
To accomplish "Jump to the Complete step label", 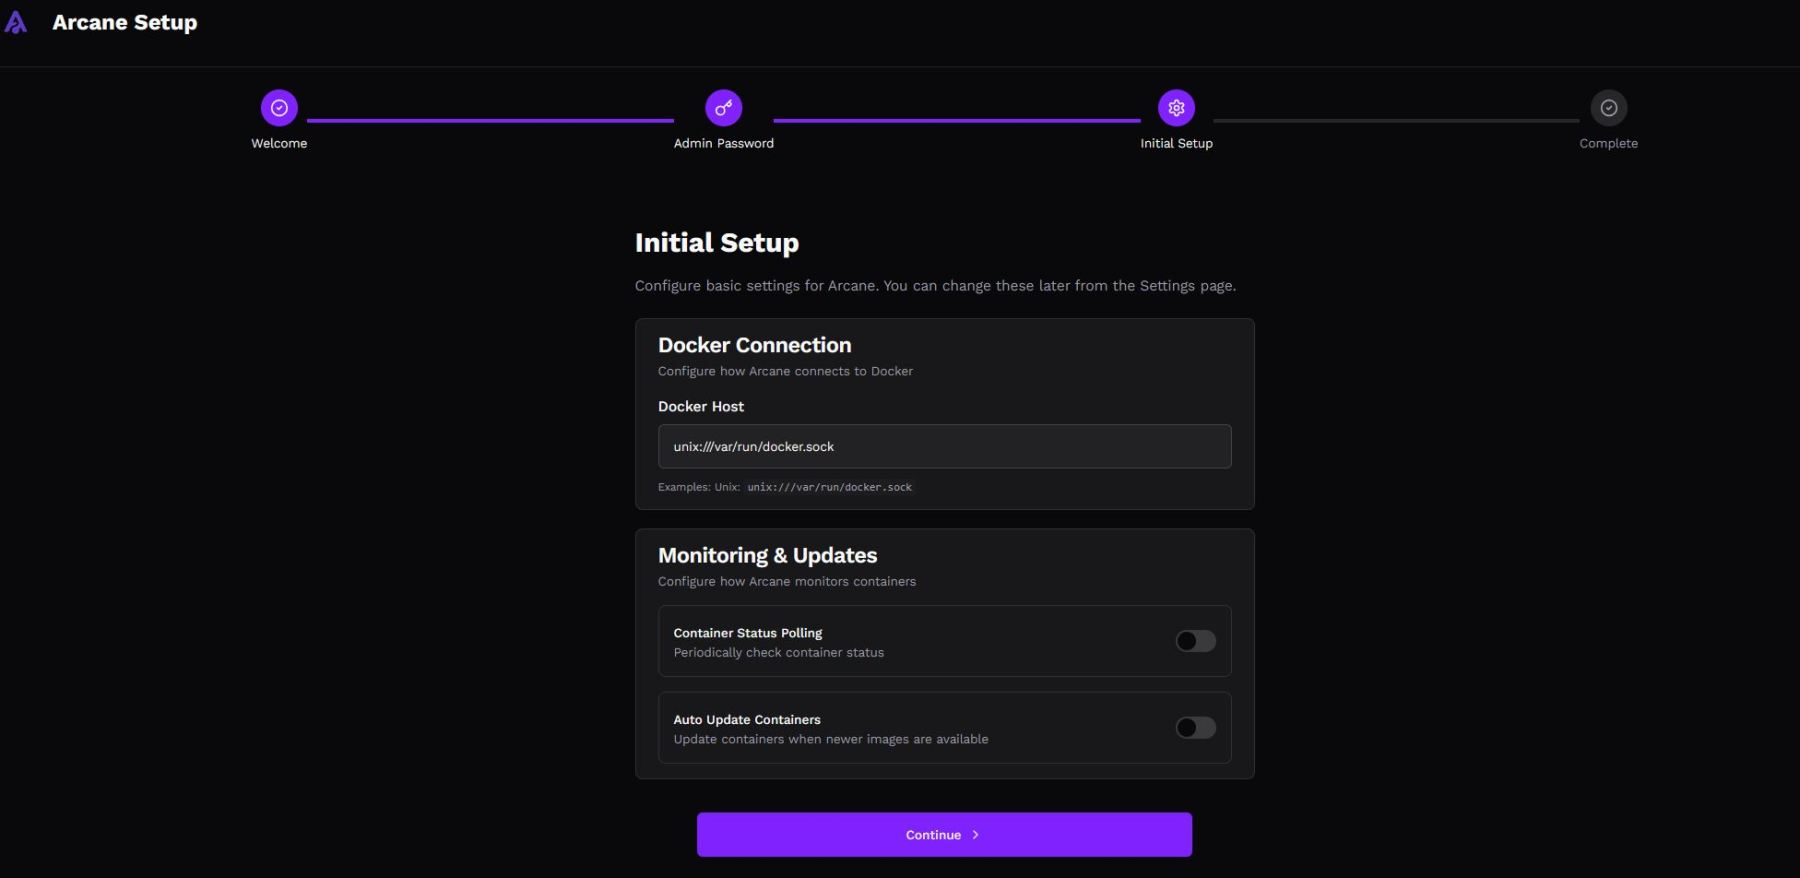I will pyautogui.click(x=1608, y=144).
